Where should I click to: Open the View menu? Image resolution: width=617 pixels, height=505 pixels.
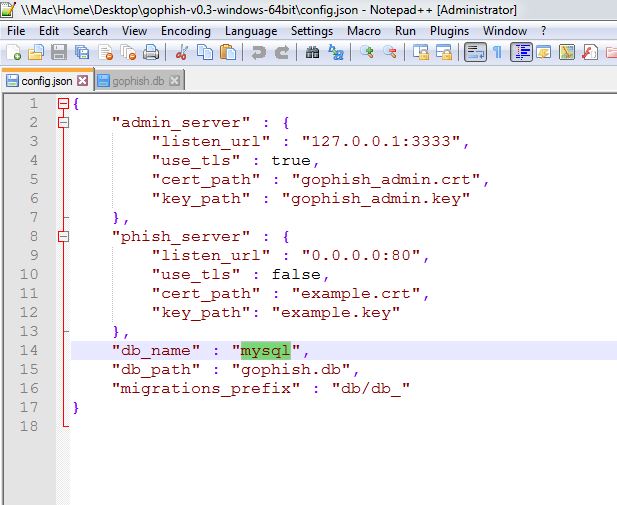click(134, 31)
